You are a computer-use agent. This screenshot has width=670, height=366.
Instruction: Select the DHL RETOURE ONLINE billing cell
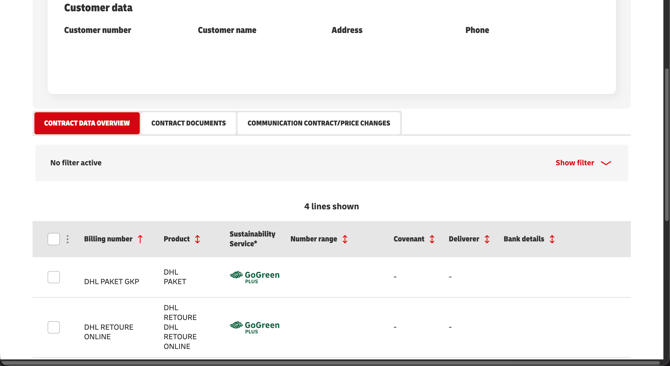click(x=109, y=332)
